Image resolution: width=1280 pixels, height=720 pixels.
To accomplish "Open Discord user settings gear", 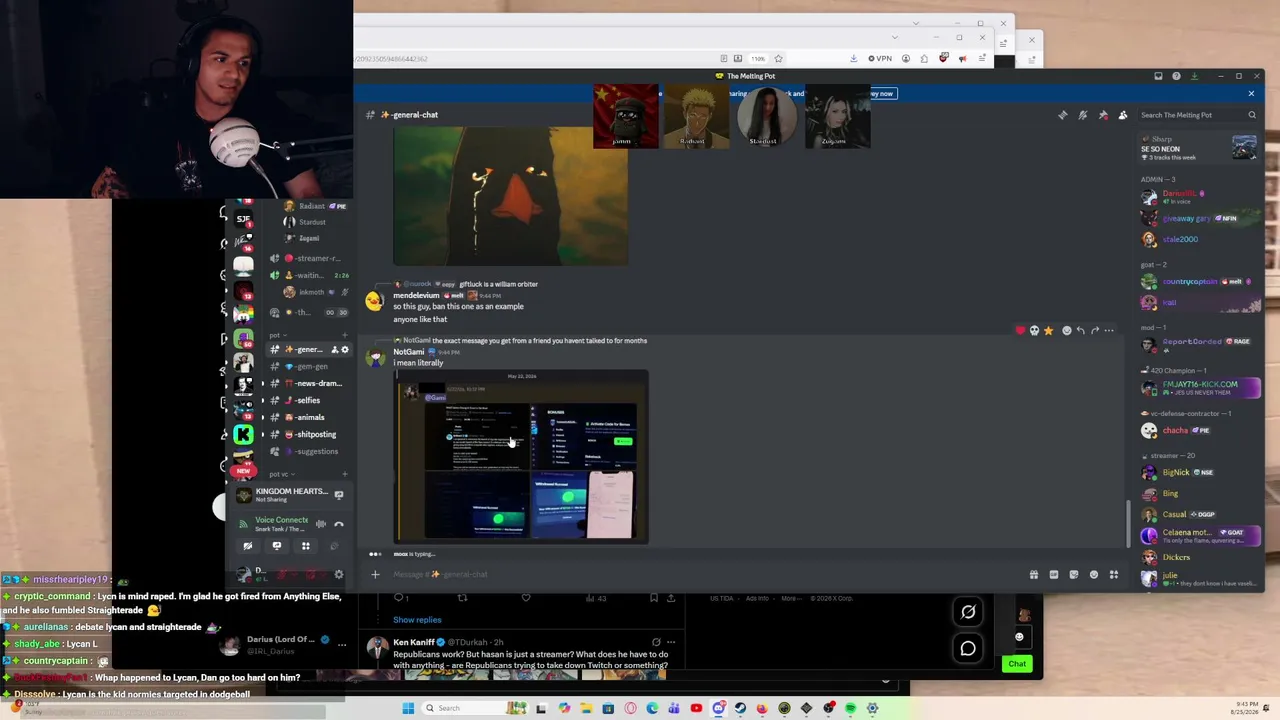I will pyautogui.click(x=339, y=575).
